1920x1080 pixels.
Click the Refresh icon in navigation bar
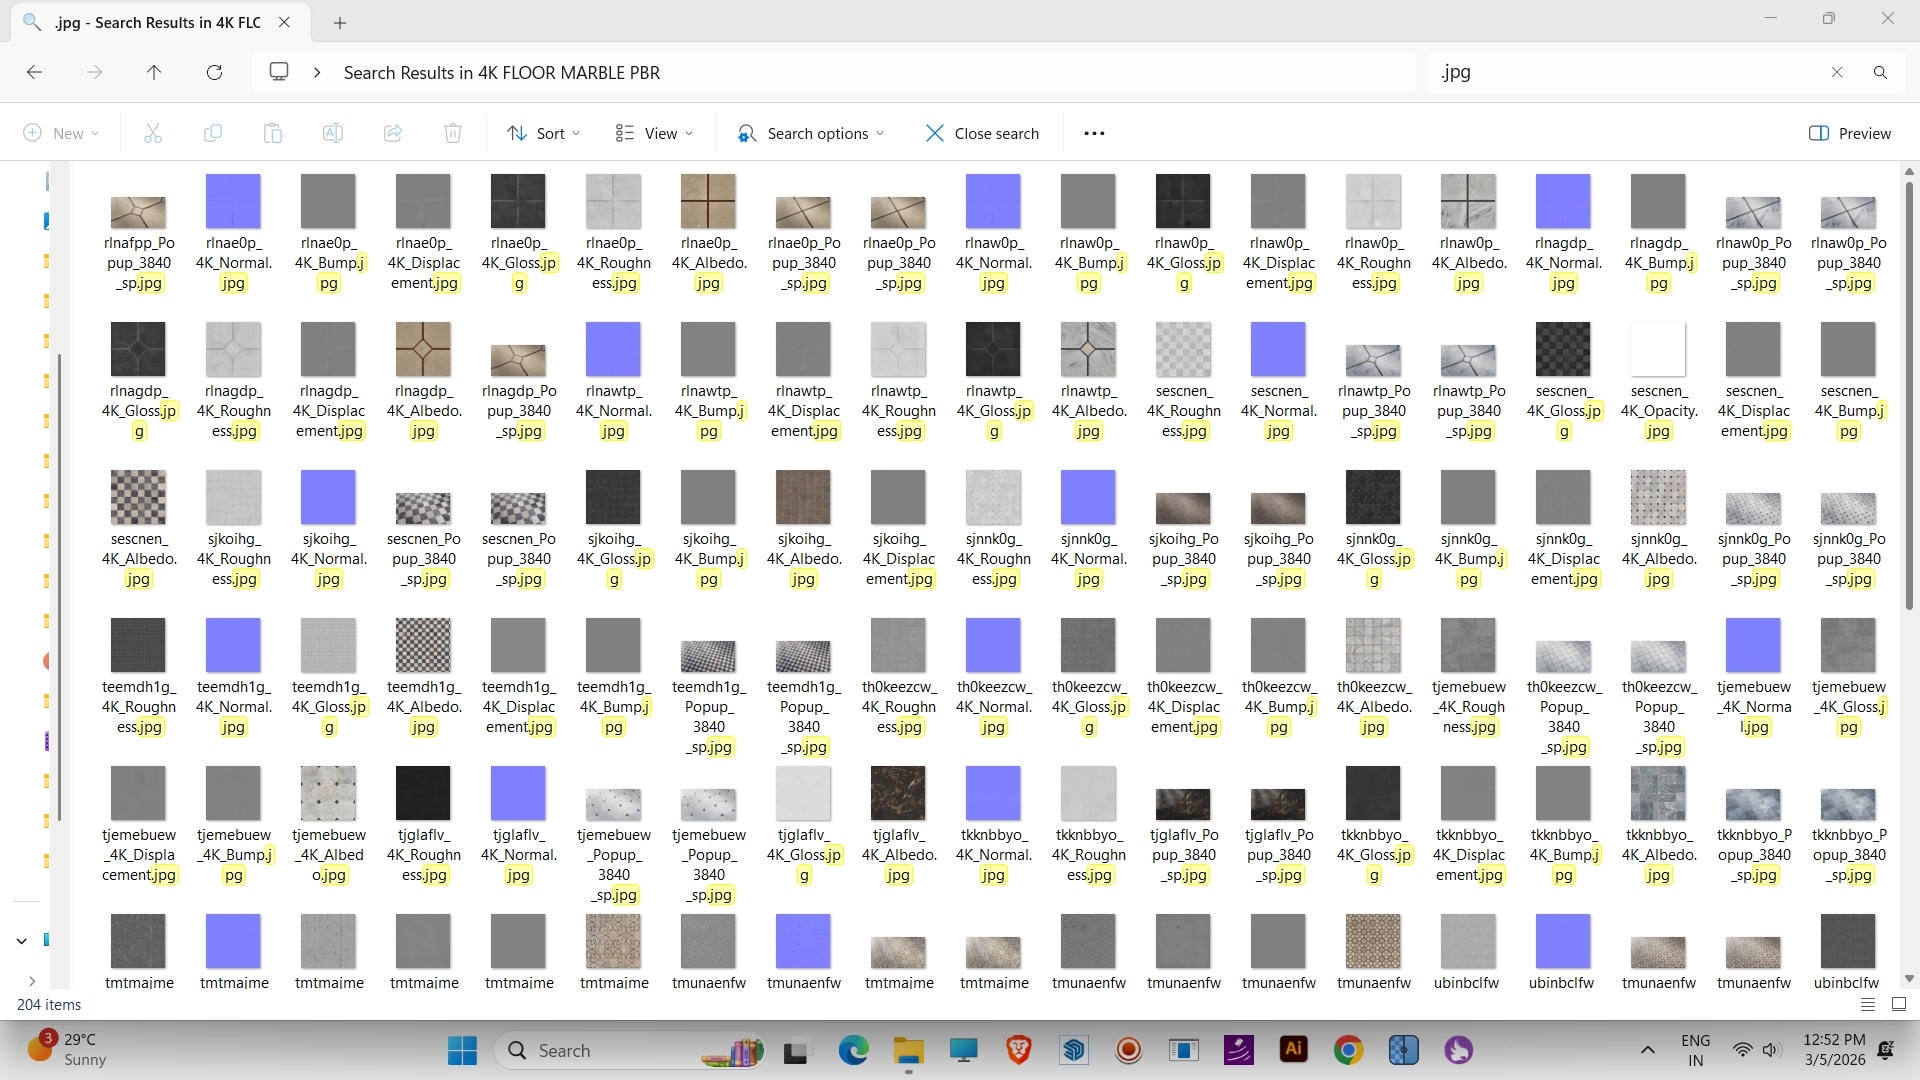214,72
